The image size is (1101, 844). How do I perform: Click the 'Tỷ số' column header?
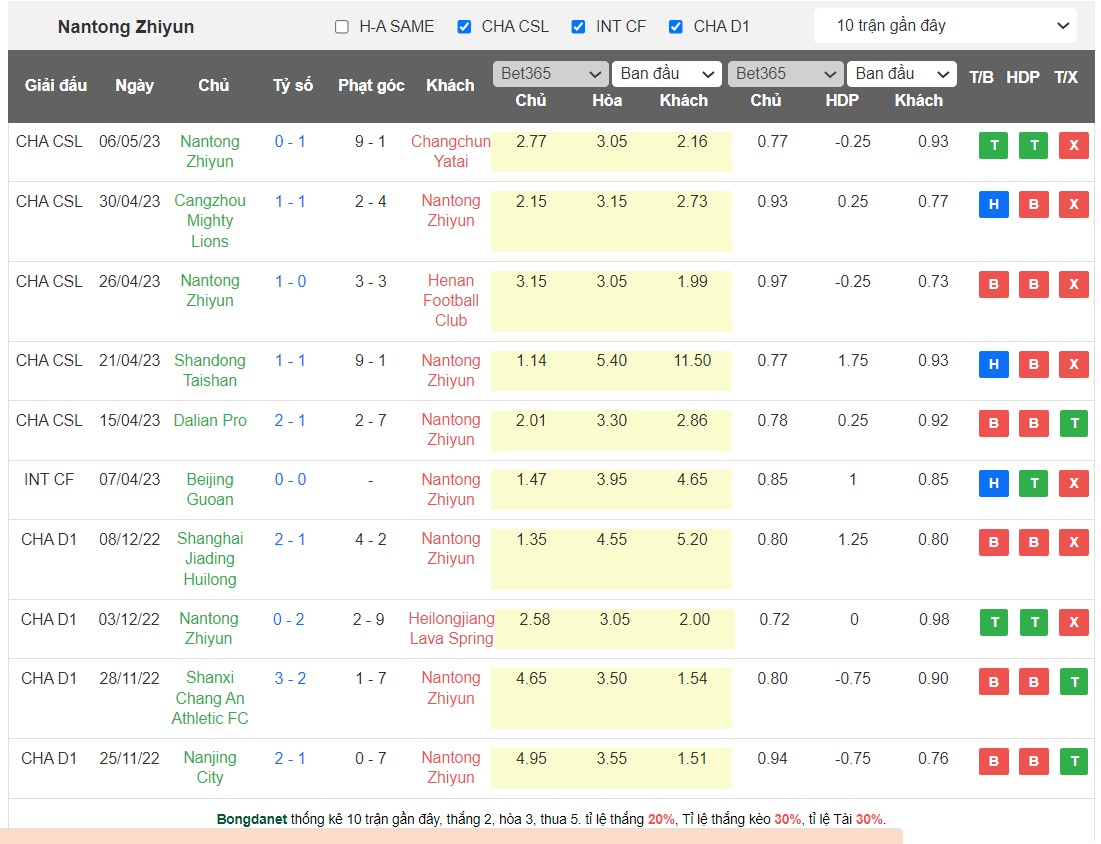click(293, 86)
